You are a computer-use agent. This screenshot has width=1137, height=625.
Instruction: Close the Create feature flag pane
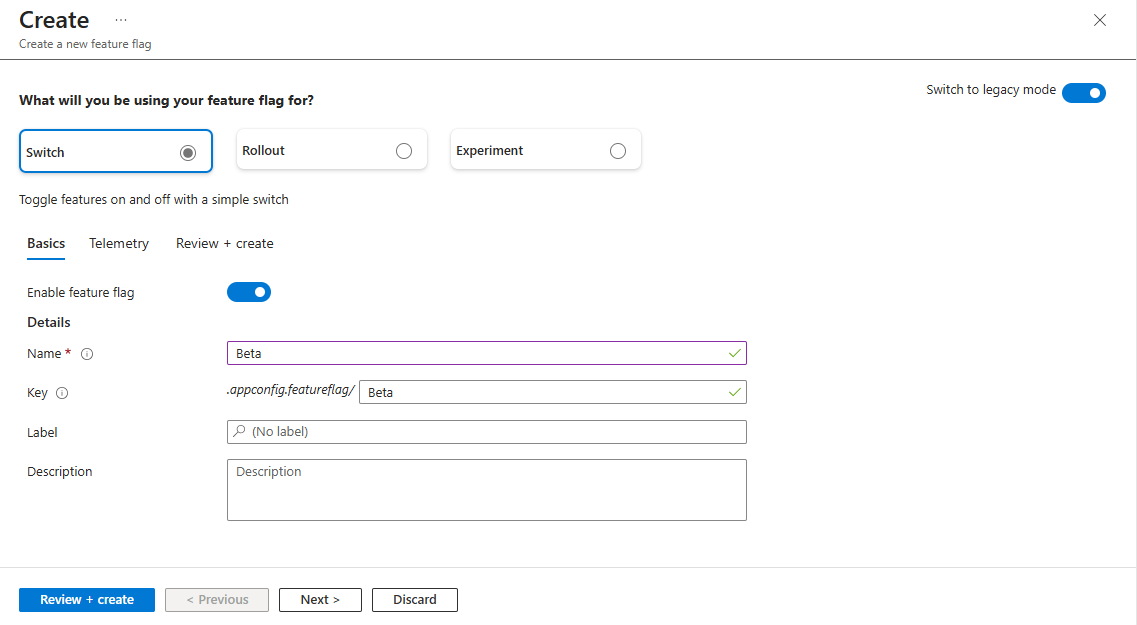tap(1100, 19)
